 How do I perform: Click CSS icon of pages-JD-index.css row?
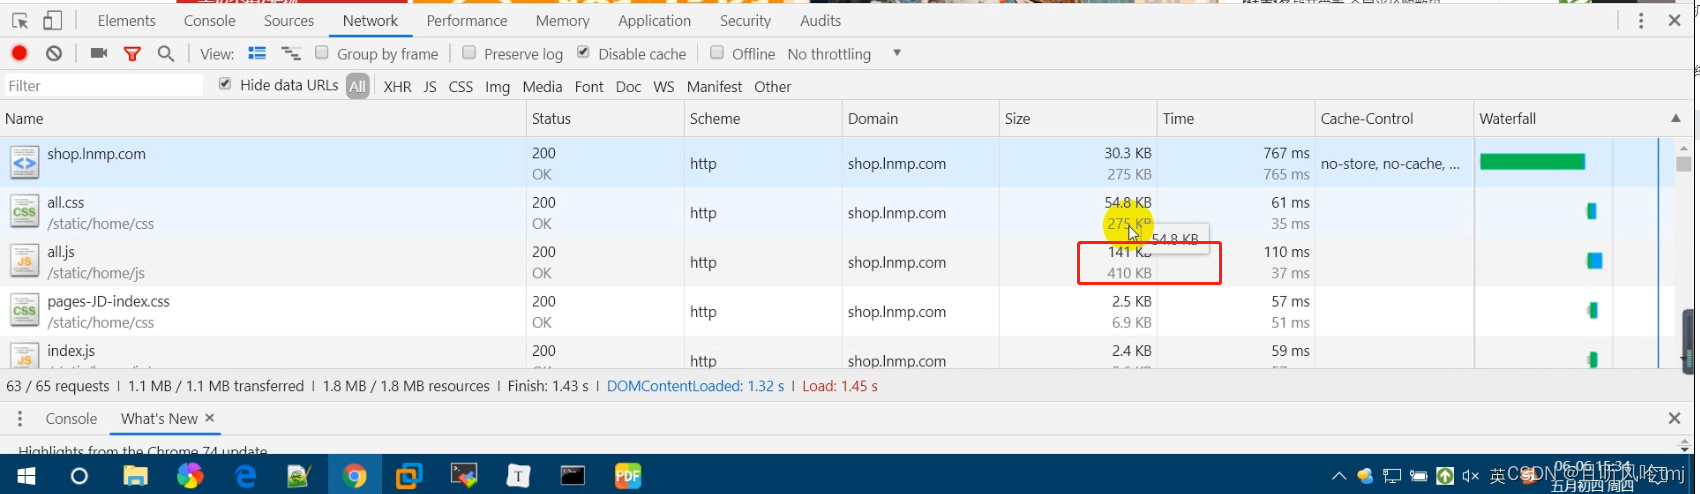24,311
